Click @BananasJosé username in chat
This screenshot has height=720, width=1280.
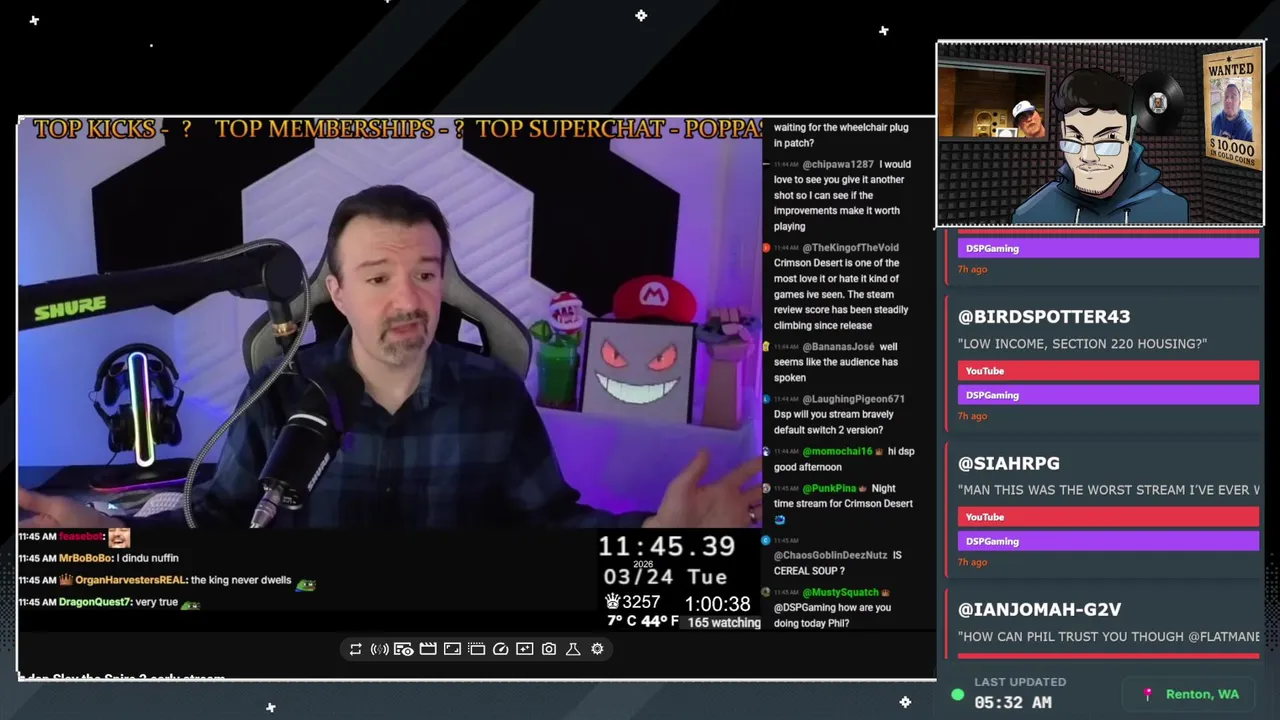point(838,346)
